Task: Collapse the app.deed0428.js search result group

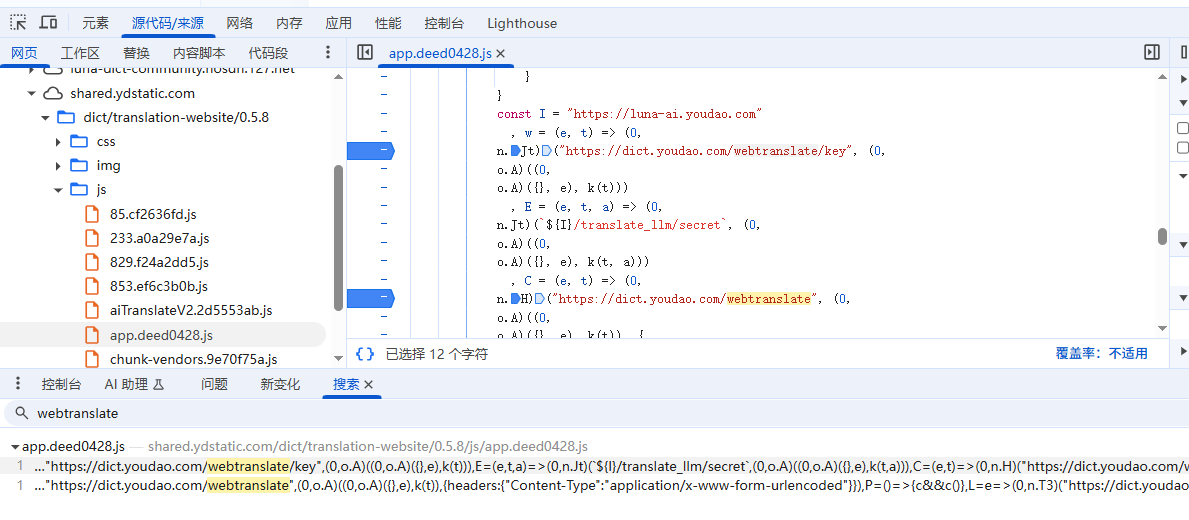Action: pos(16,446)
